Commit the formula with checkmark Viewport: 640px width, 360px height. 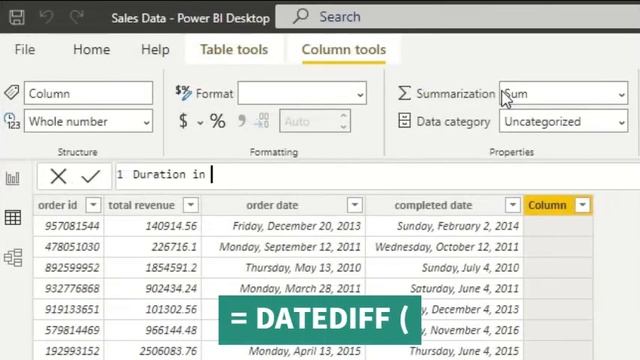(90, 176)
